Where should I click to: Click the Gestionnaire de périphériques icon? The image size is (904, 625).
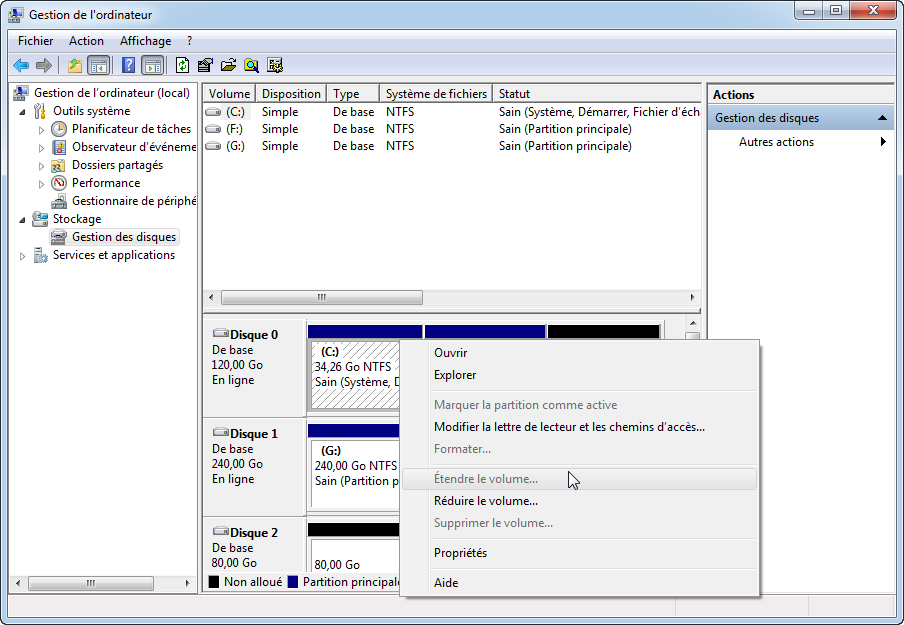59,201
